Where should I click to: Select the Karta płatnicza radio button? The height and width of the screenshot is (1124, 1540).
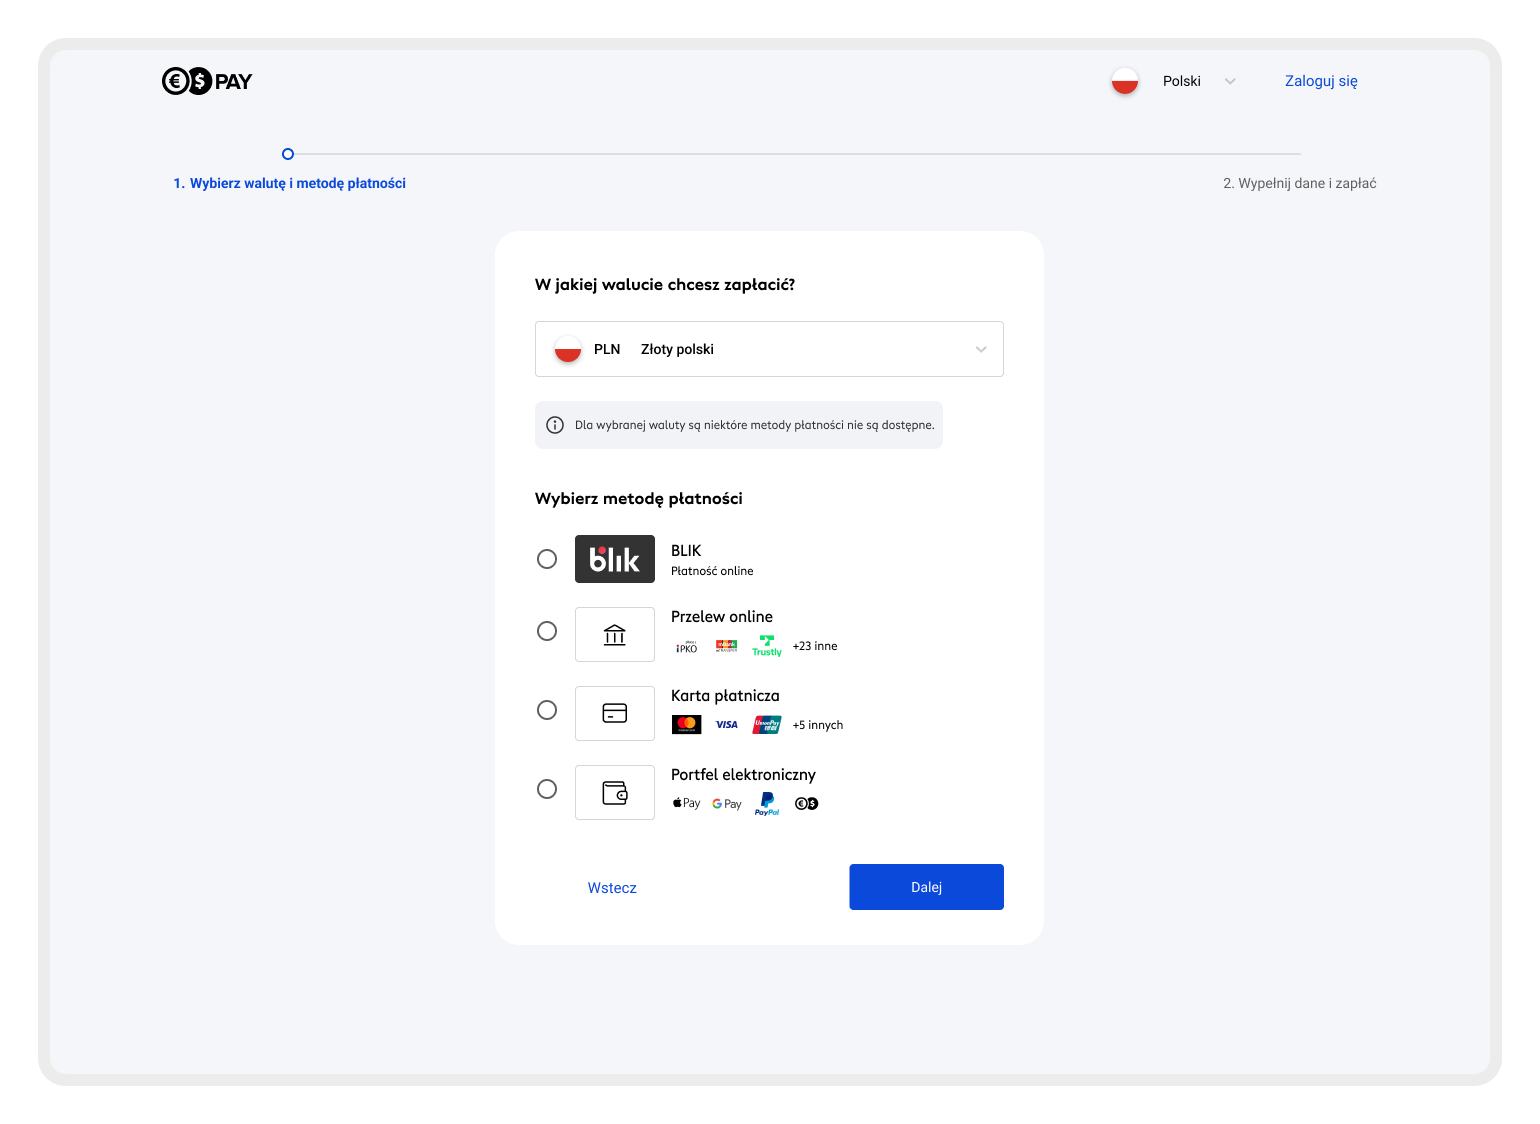[x=547, y=710]
